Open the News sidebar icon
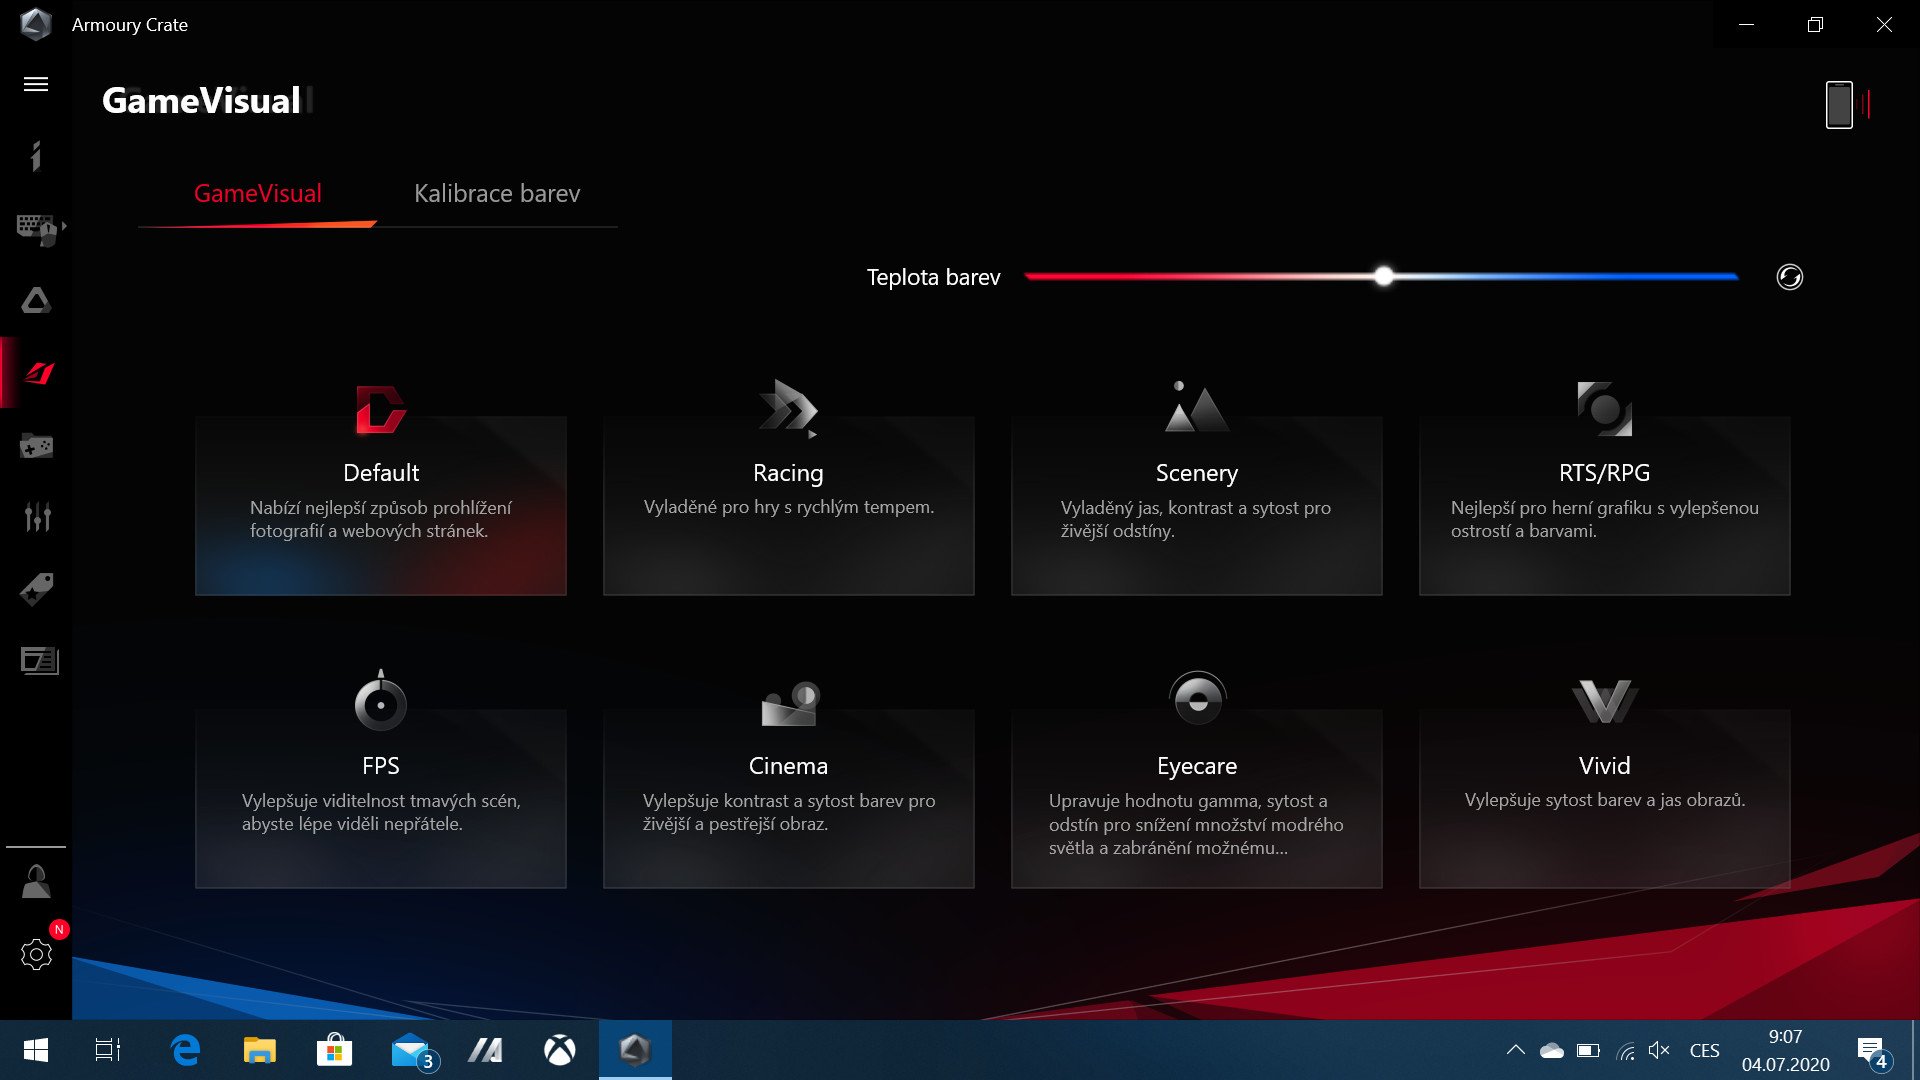Viewport: 1920px width, 1080px height. click(x=39, y=661)
